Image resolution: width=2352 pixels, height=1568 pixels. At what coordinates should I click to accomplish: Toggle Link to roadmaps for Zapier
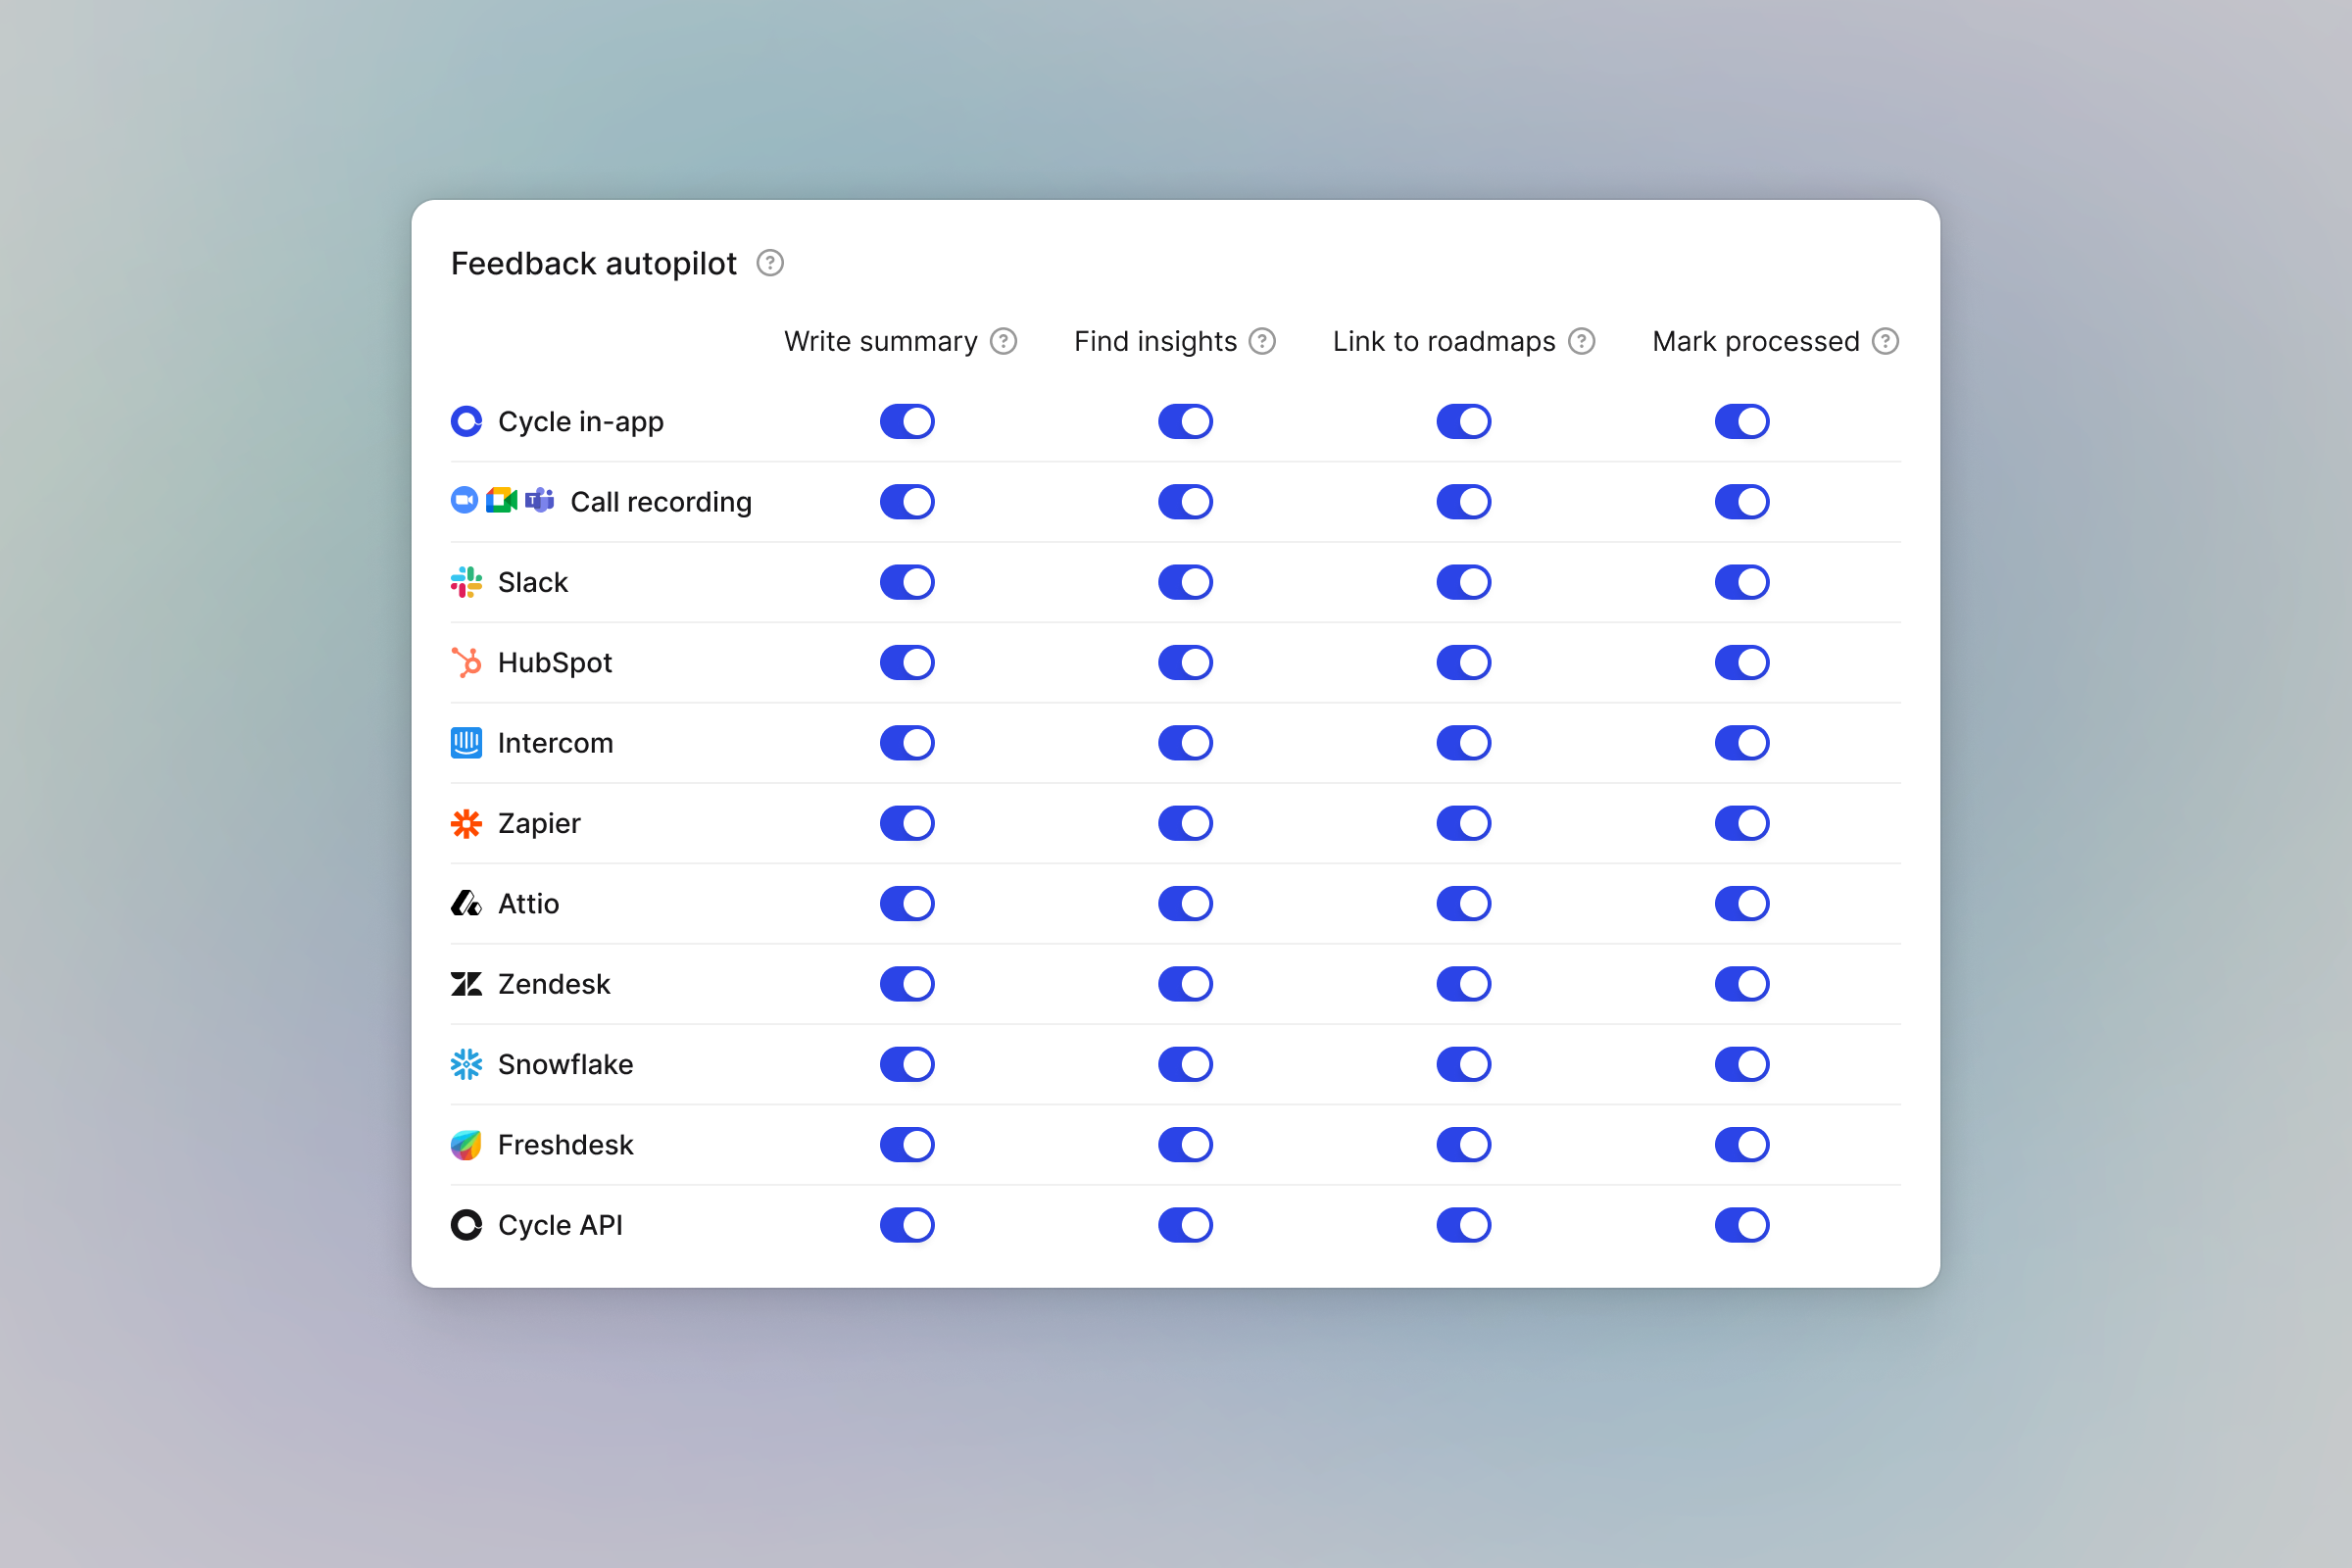(x=1464, y=823)
